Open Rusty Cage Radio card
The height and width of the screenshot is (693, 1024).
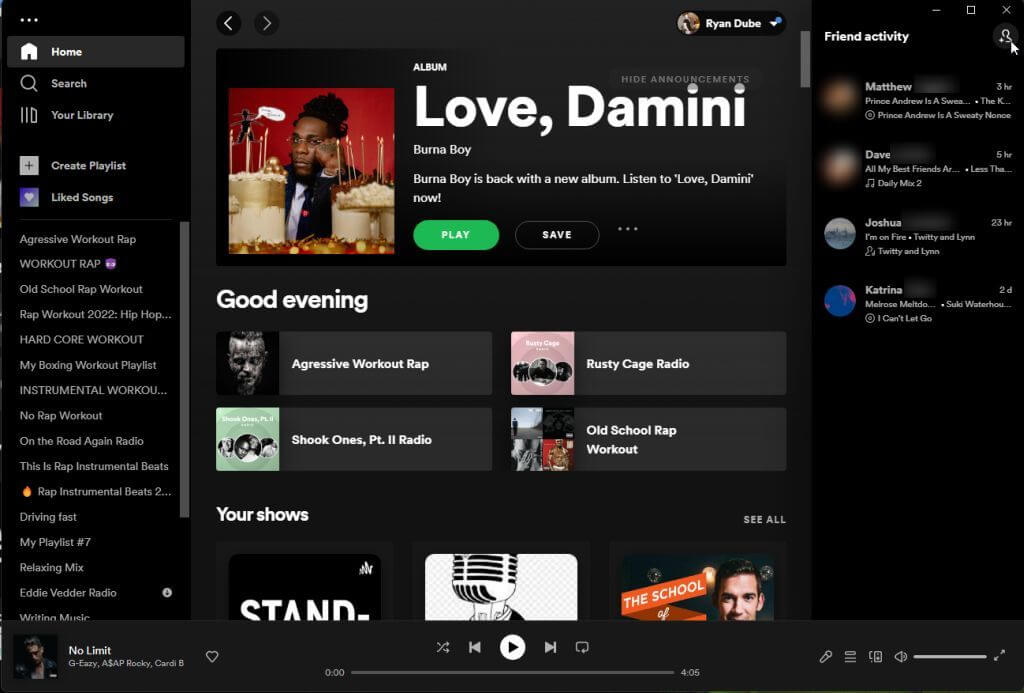648,363
